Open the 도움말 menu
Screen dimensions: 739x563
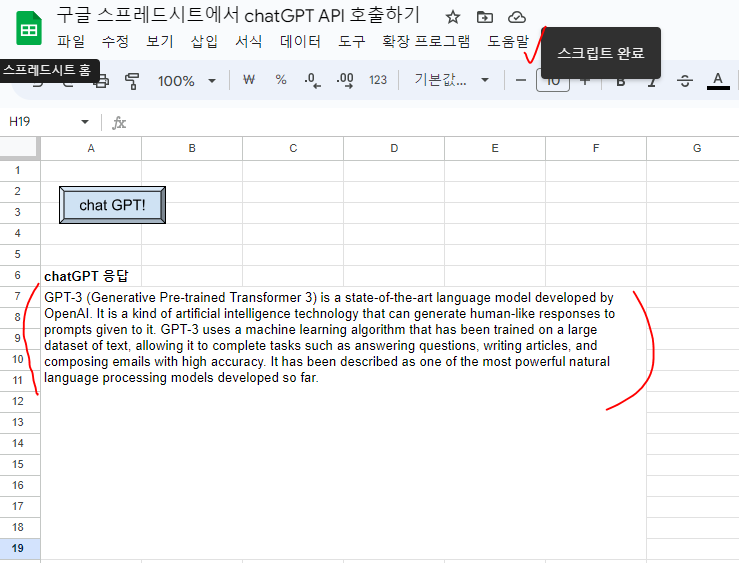coord(508,41)
